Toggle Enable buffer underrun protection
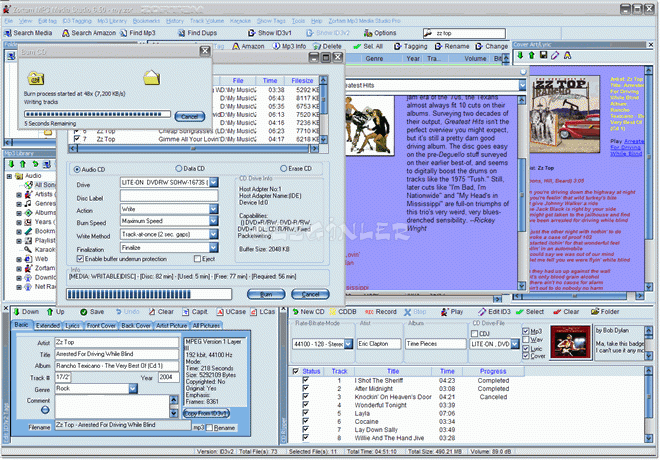The width and height of the screenshot is (660, 460). (80, 259)
